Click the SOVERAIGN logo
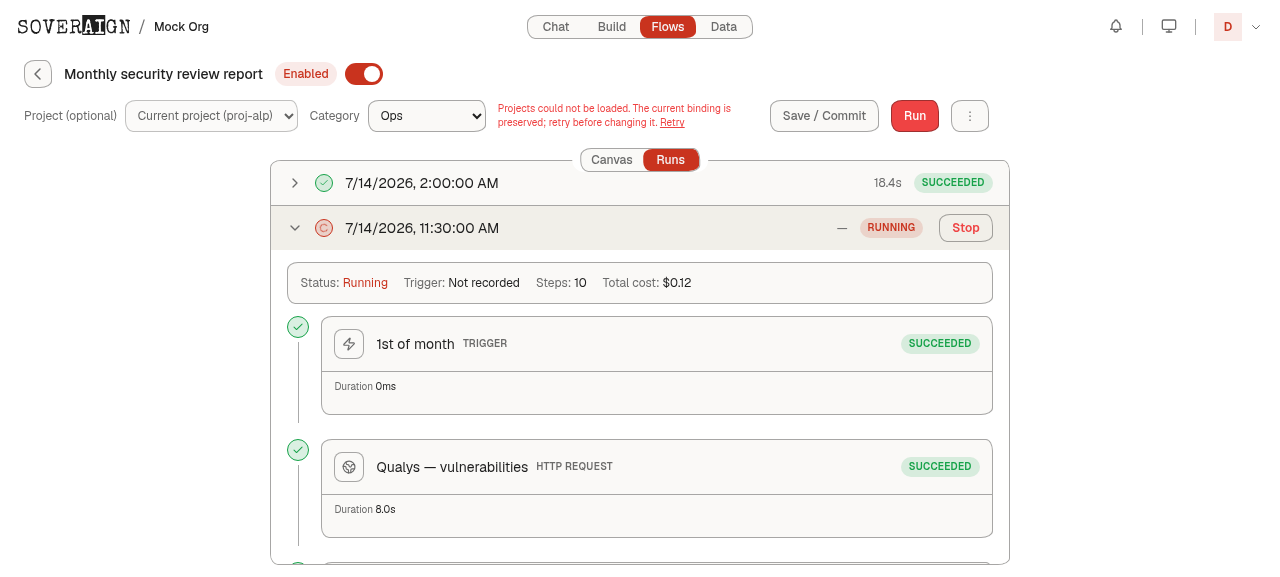This screenshot has height=577, width=1280. 74,27
